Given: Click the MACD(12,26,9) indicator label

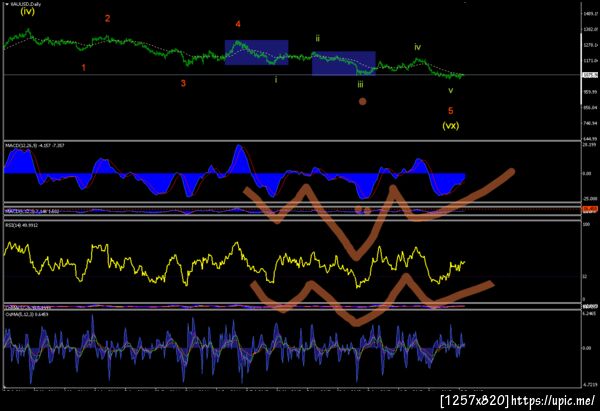Looking at the screenshot, I should 34,145.
